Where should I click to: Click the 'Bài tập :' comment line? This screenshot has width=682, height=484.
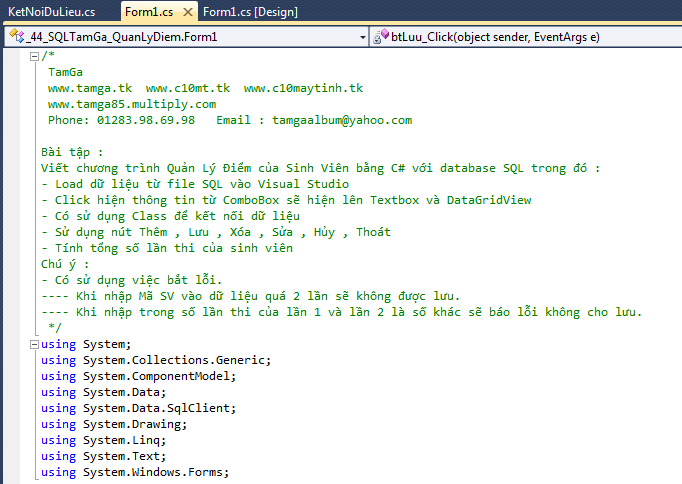click(72, 152)
